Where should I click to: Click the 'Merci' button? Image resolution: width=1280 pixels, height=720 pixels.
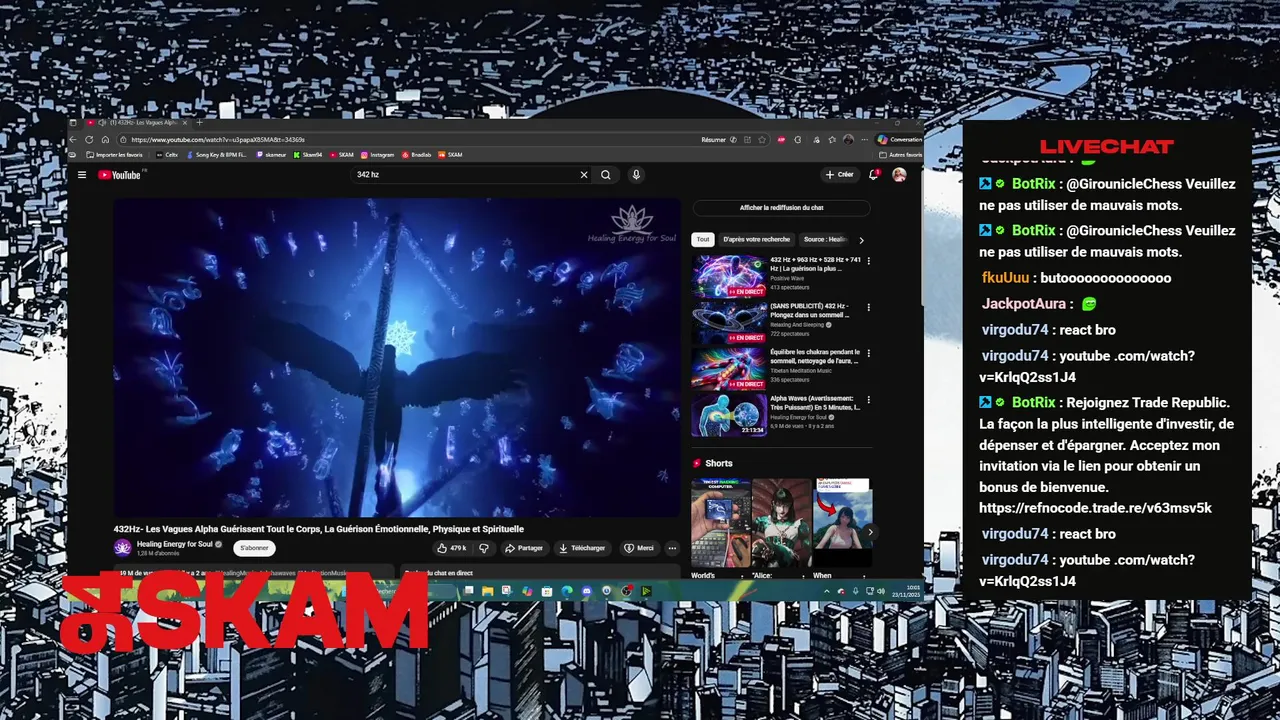(639, 548)
